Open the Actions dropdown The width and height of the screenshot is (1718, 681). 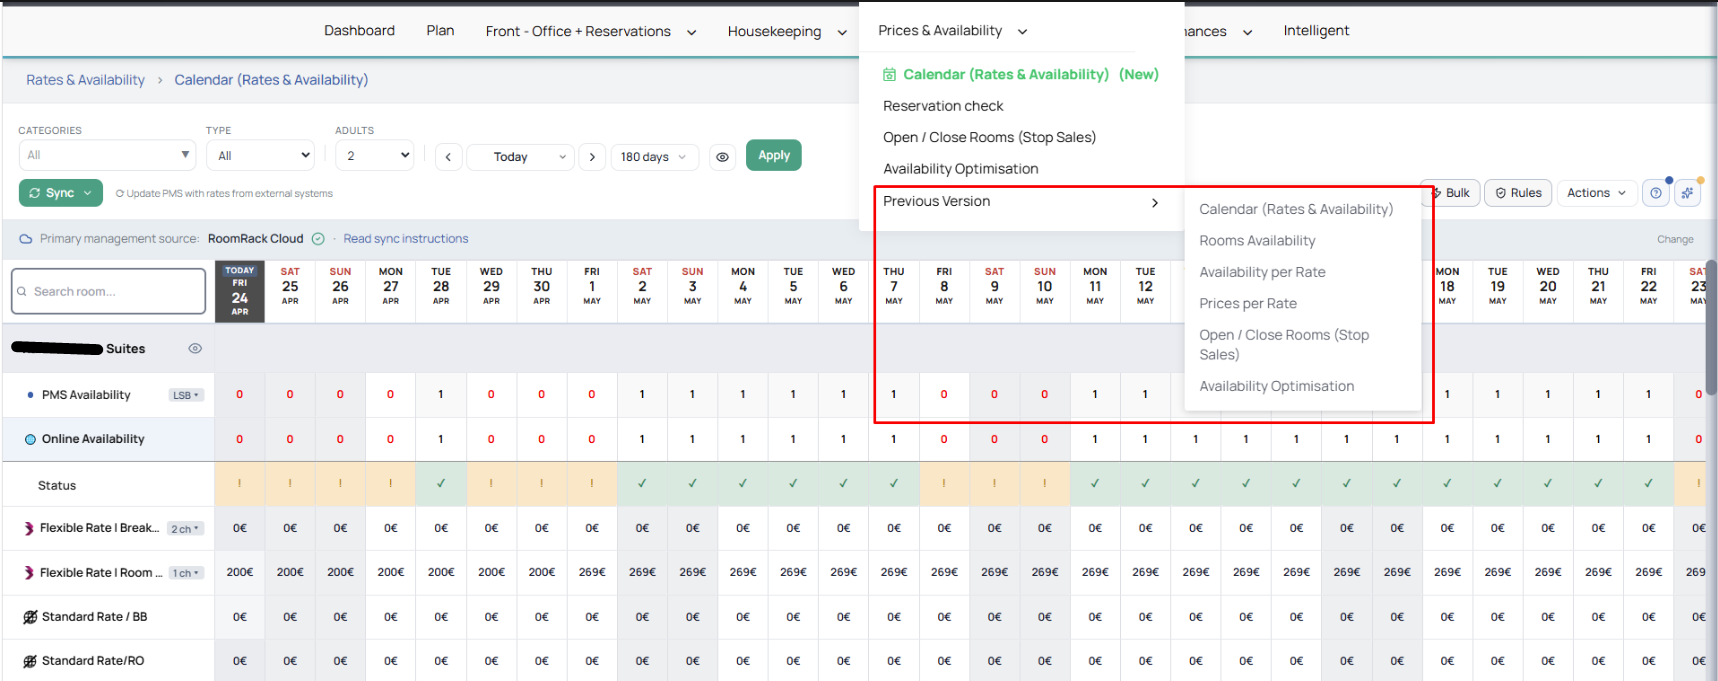pyautogui.click(x=1596, y=193)
